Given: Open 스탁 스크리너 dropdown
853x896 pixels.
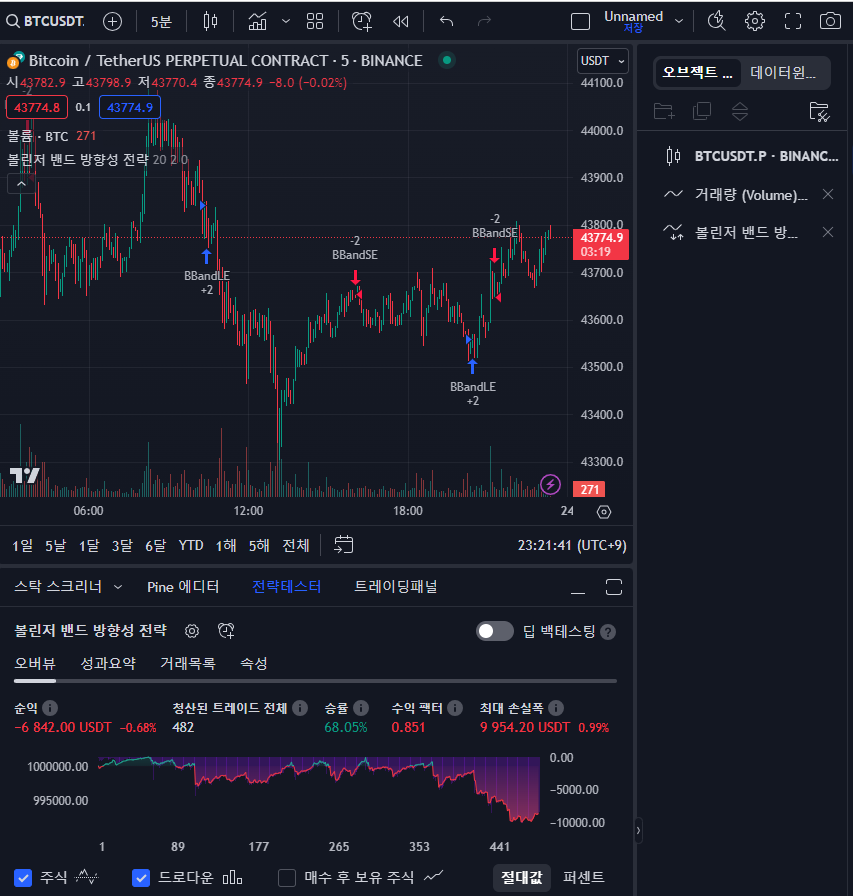Looking at the screenshot, I should click(x=68, y=587).
